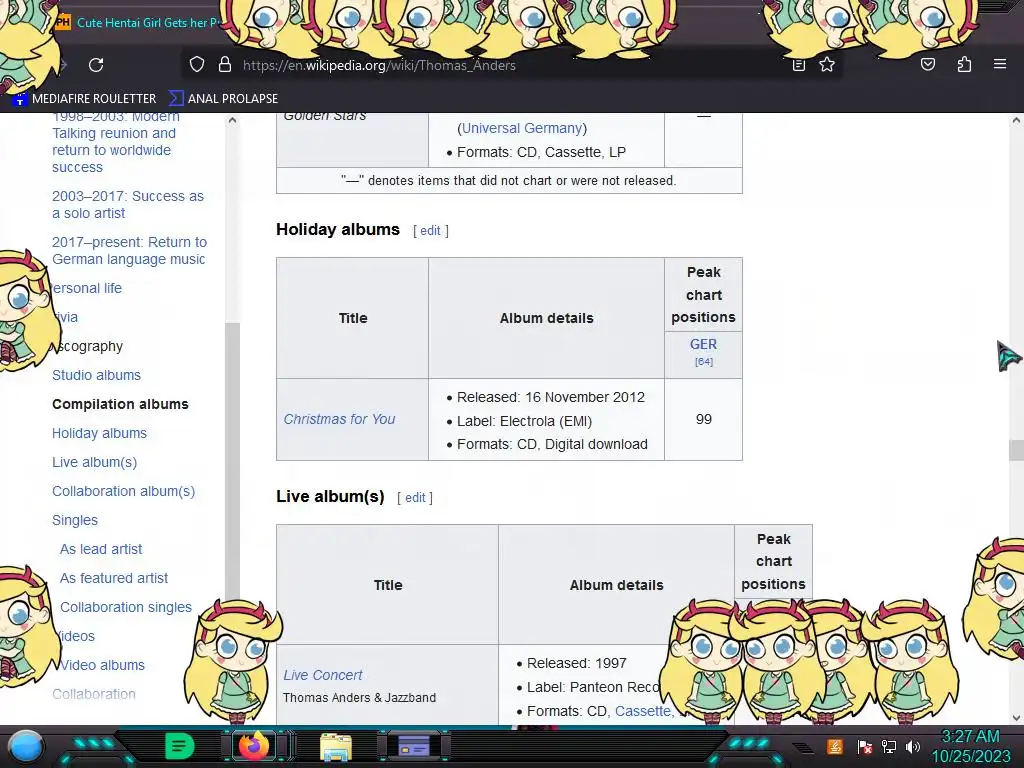Click the page scrollbar down arrow
This screenshot has height=768, width=1024.
coord(1016,717)
